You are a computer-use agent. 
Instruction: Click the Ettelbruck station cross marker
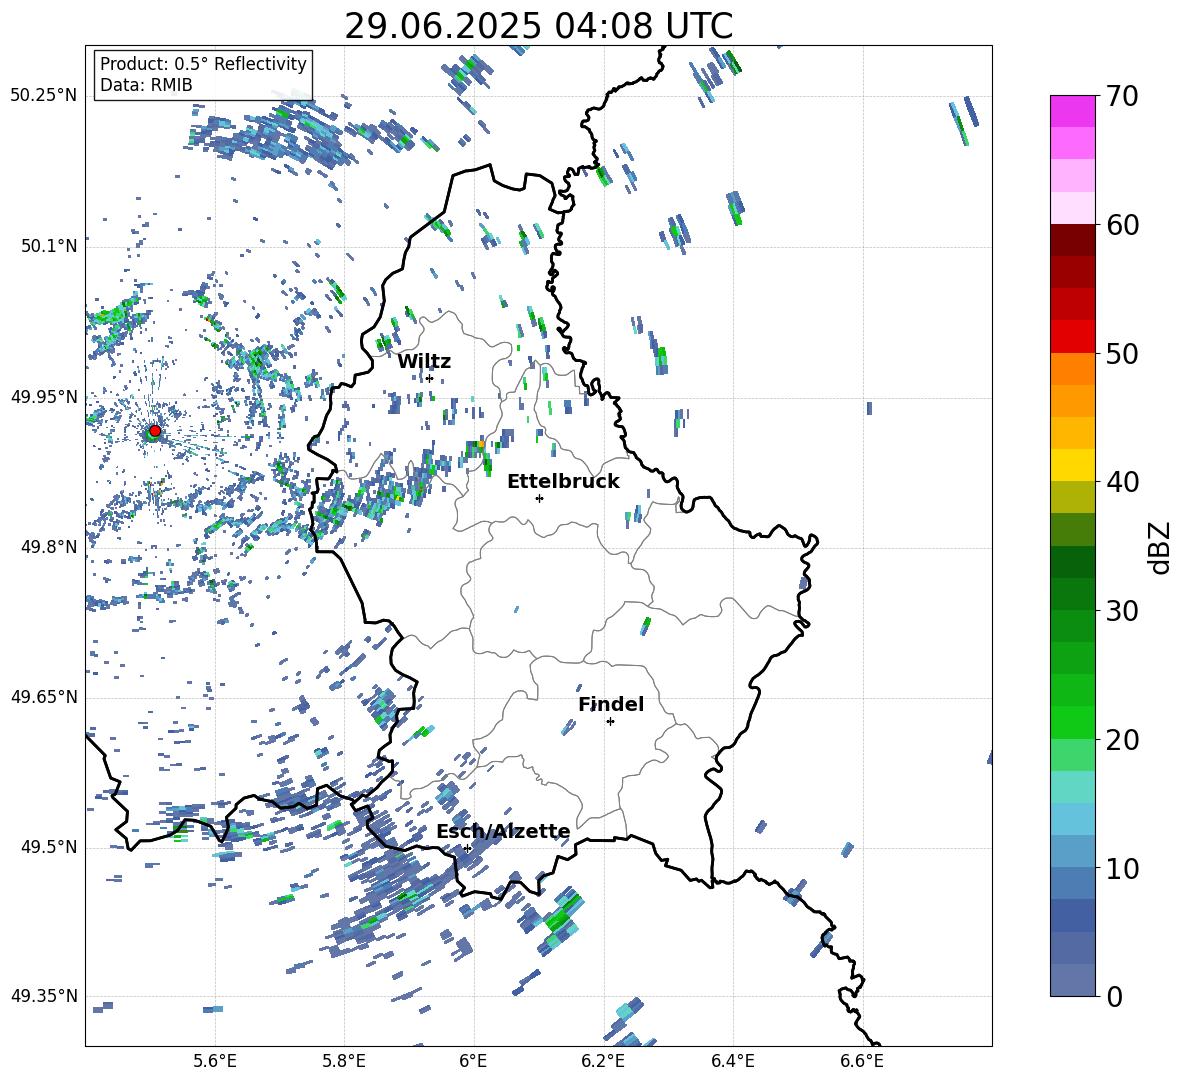pos(539,498)
